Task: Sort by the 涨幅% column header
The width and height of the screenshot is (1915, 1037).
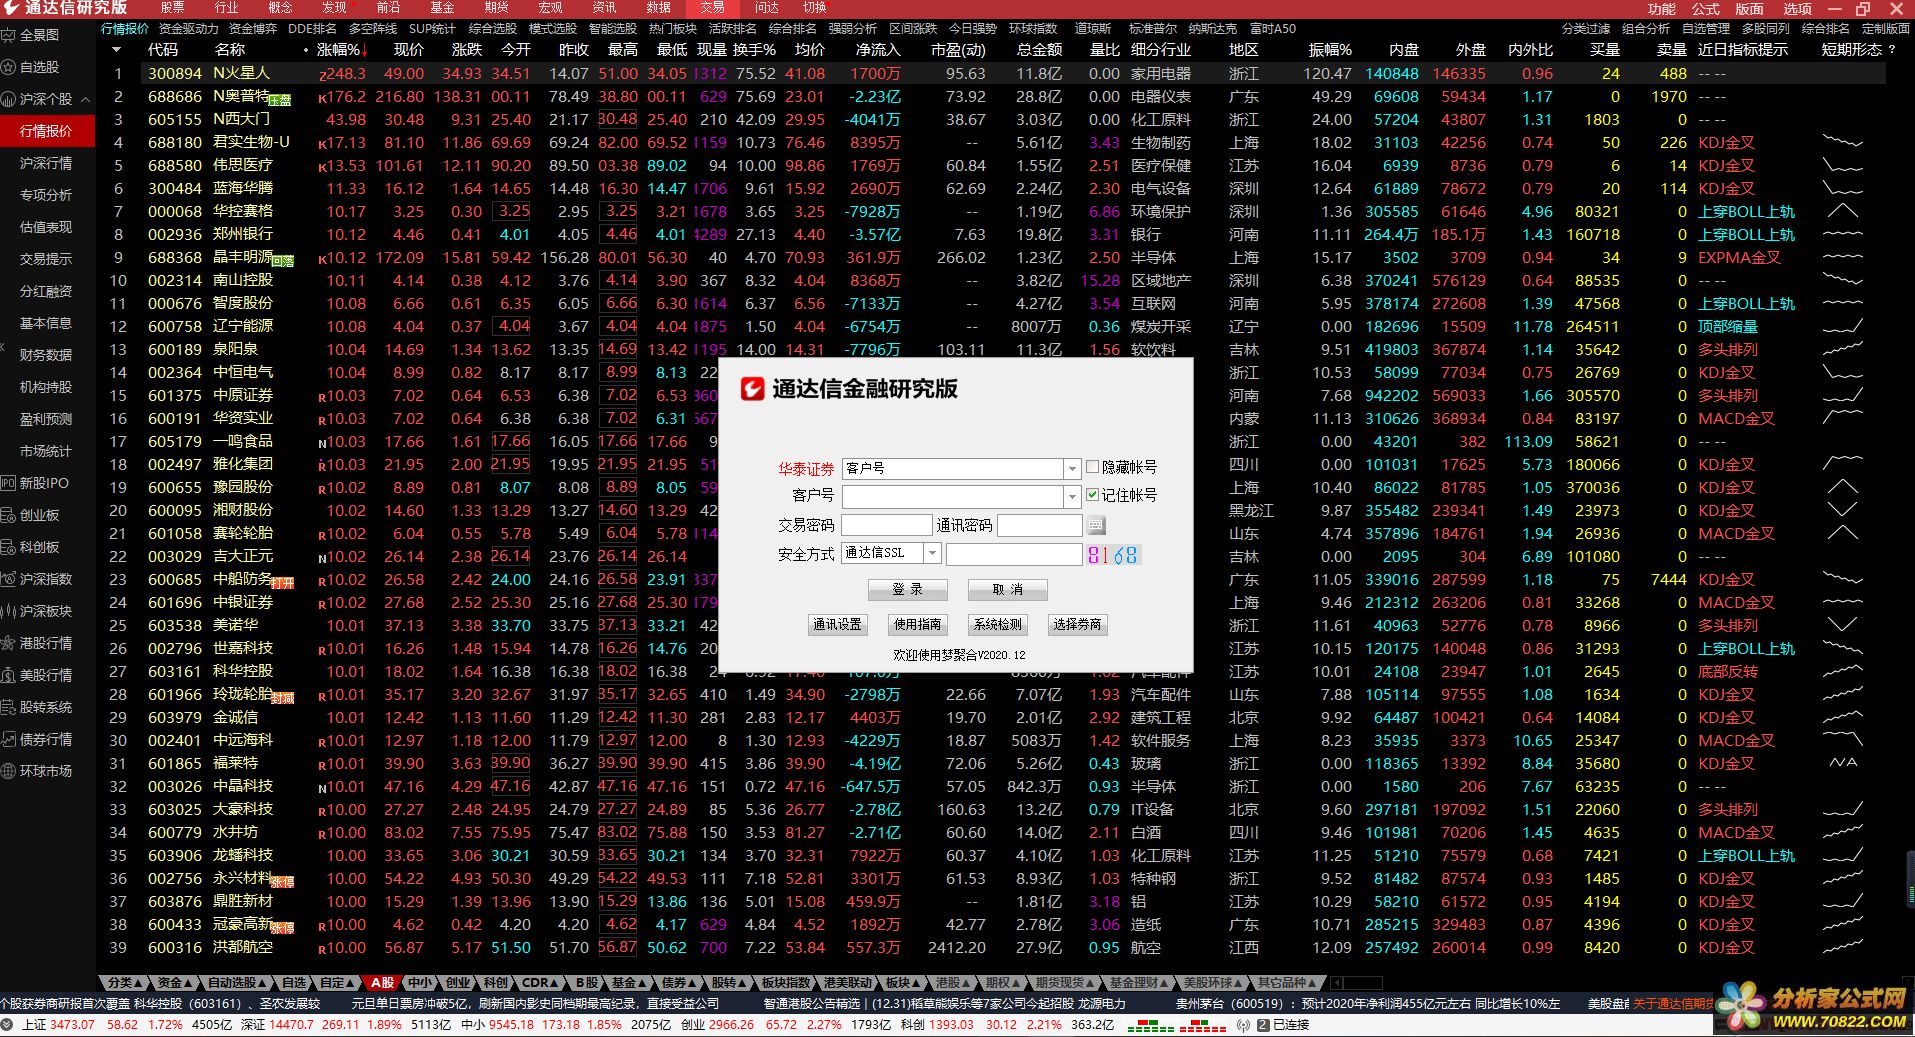Action: (x=341, y=49)
